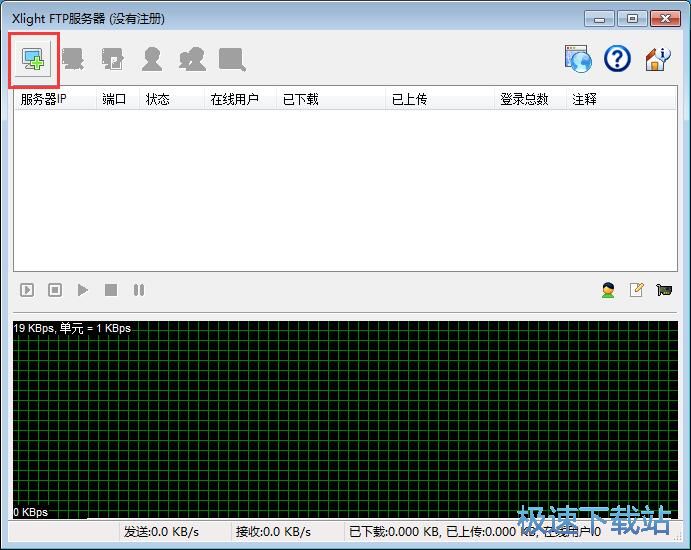Sort by the 状态 column header
Image resolution: width=691 pixels, height=550 pixels.
pyautogui.click(x=172, y=99)
